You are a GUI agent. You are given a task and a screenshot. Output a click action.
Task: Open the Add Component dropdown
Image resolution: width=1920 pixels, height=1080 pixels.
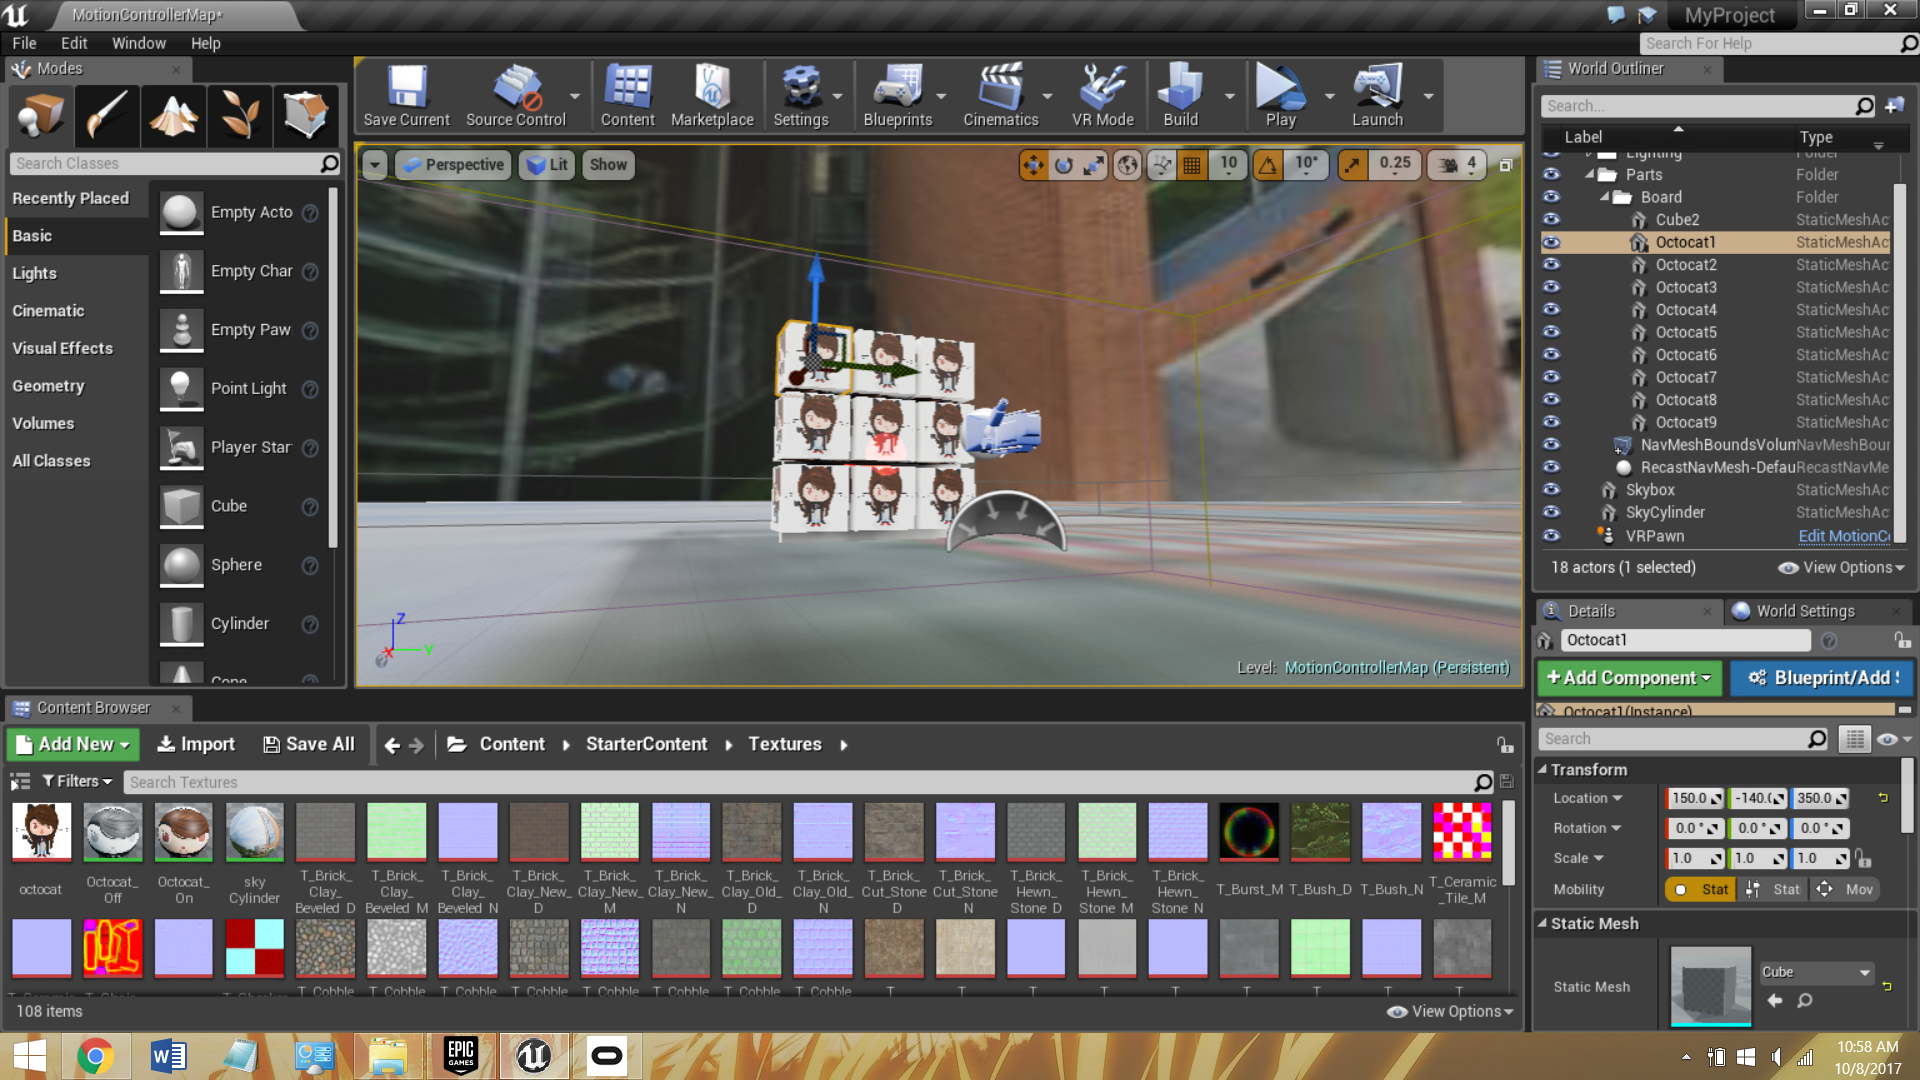1629,678
